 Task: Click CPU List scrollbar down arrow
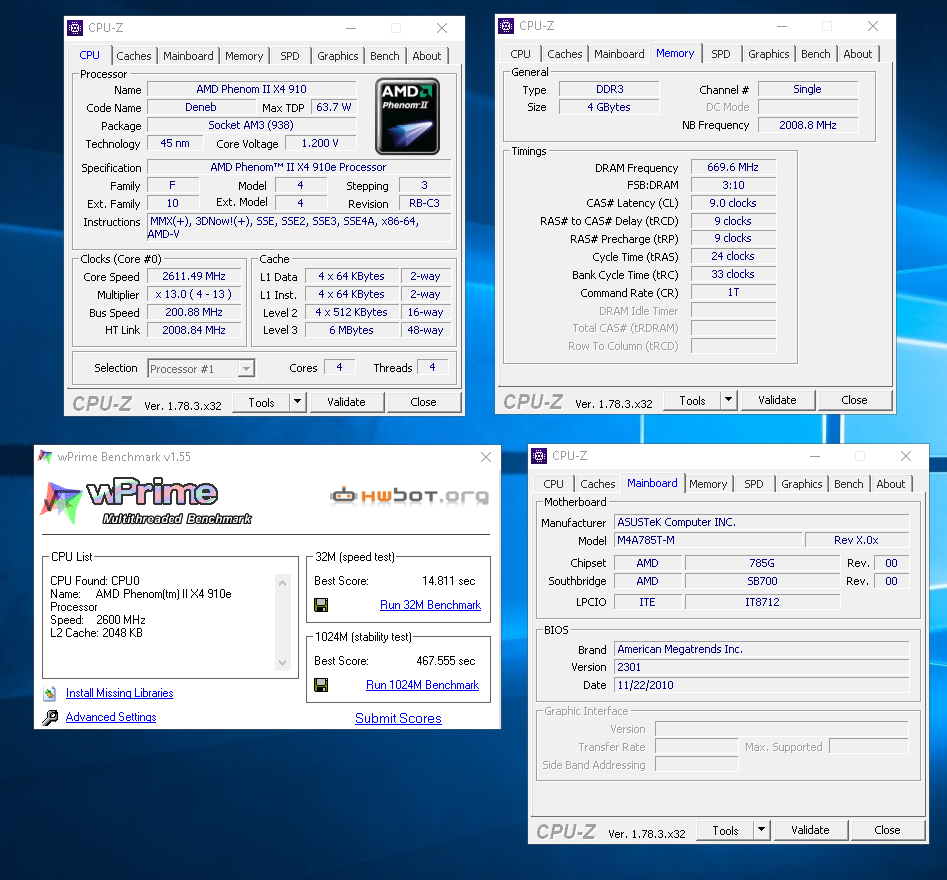[x=282, y=663]
